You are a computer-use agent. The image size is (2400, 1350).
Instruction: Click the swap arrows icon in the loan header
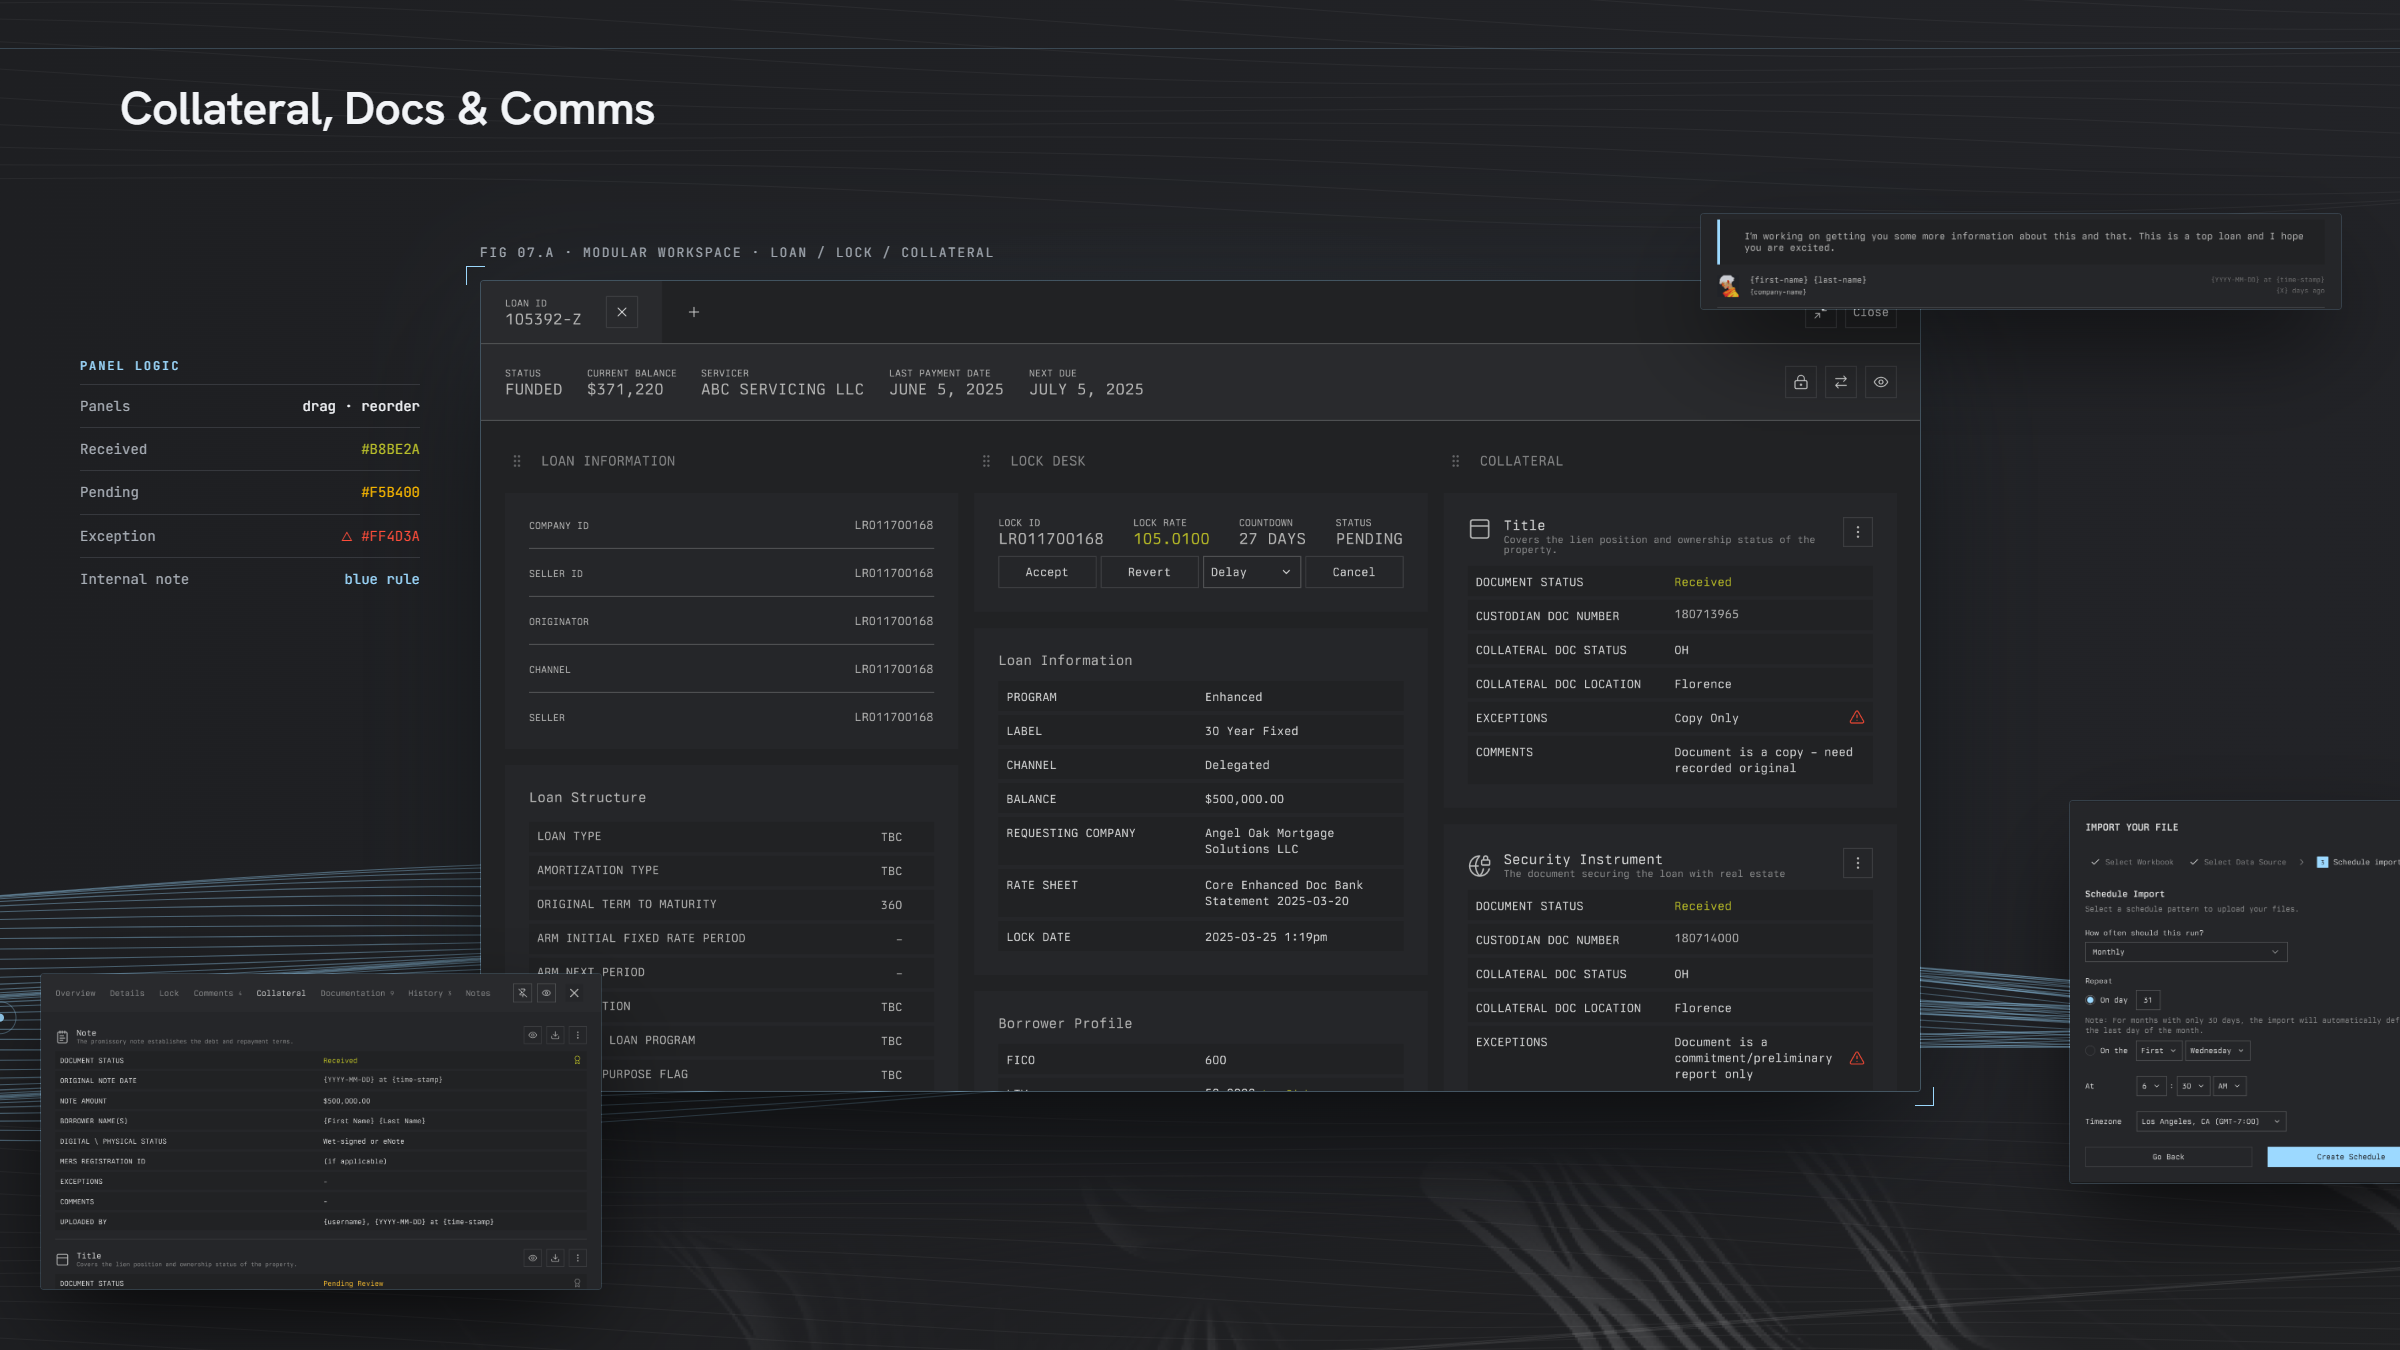pos(1840,382)
